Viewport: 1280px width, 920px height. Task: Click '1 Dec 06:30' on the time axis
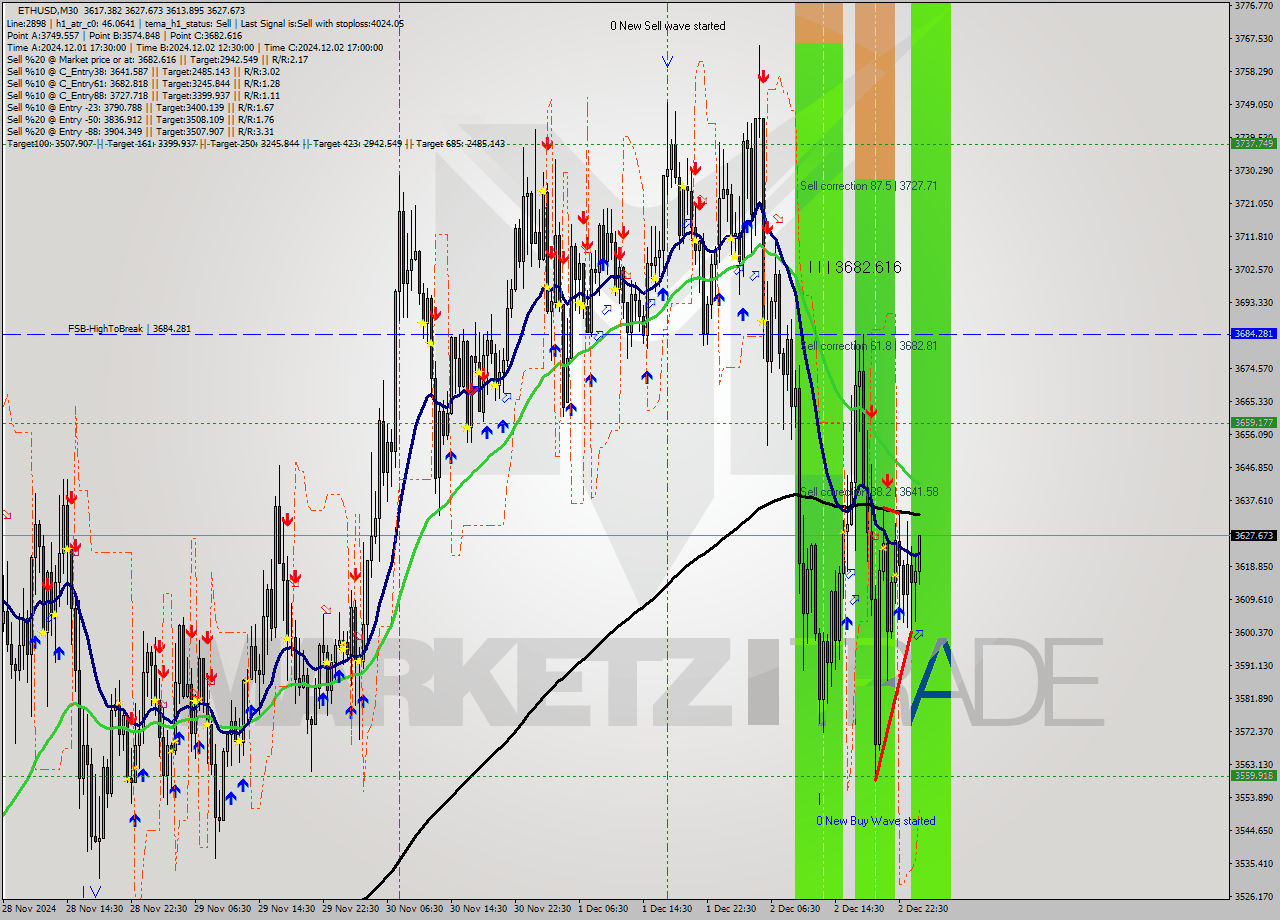(x=605, y=909)
